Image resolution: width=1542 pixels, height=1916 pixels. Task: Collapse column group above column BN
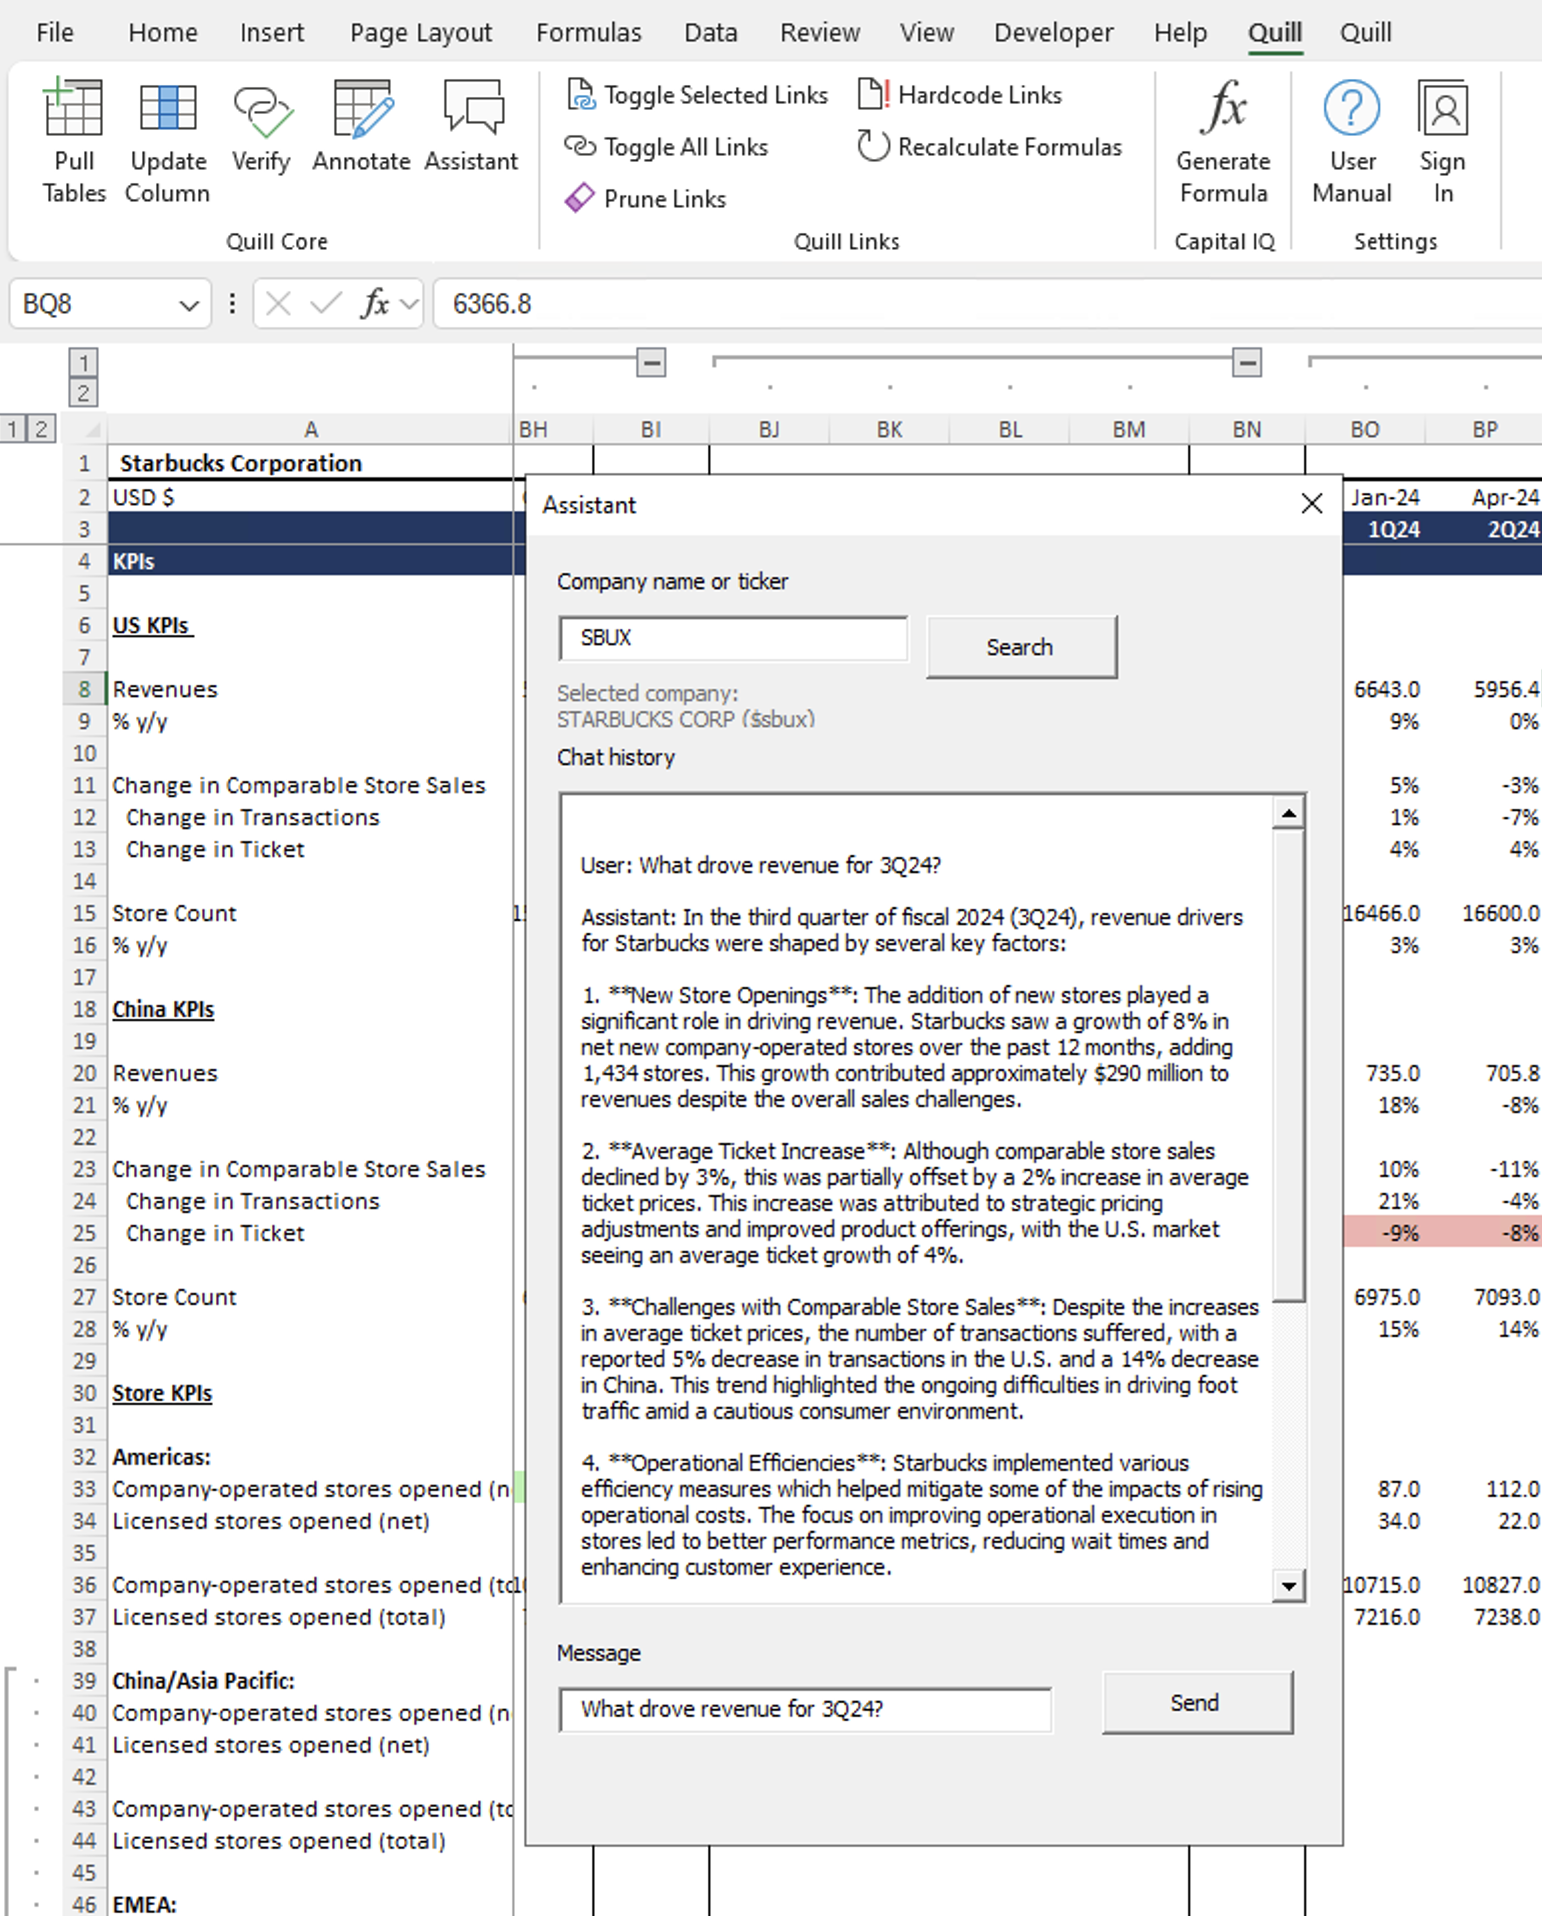click(1247, 362)
